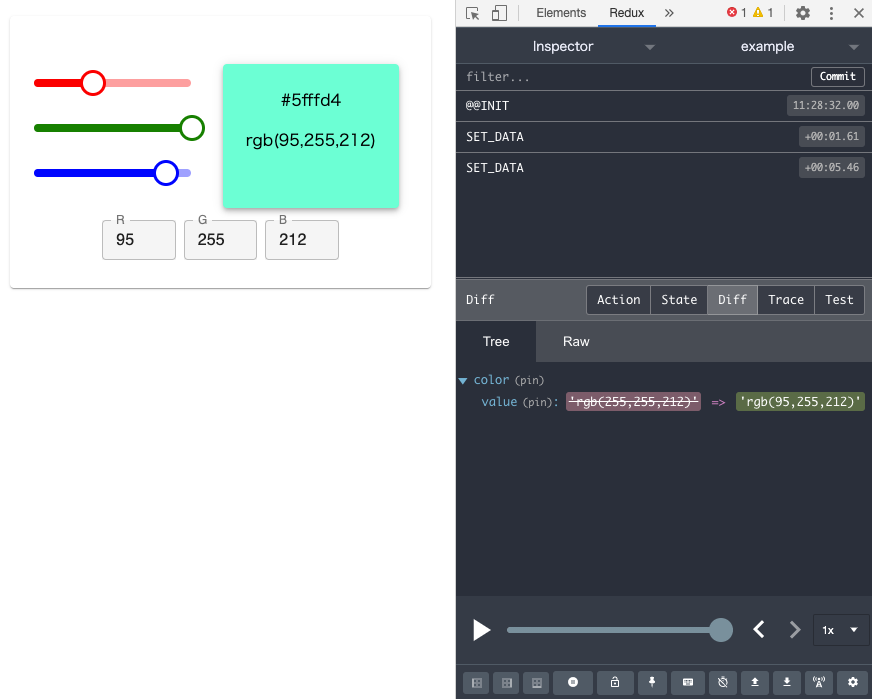This screenshot has height=699, width=872.
Task: Collapse the color tree node
Action: [x=463, y=380]
